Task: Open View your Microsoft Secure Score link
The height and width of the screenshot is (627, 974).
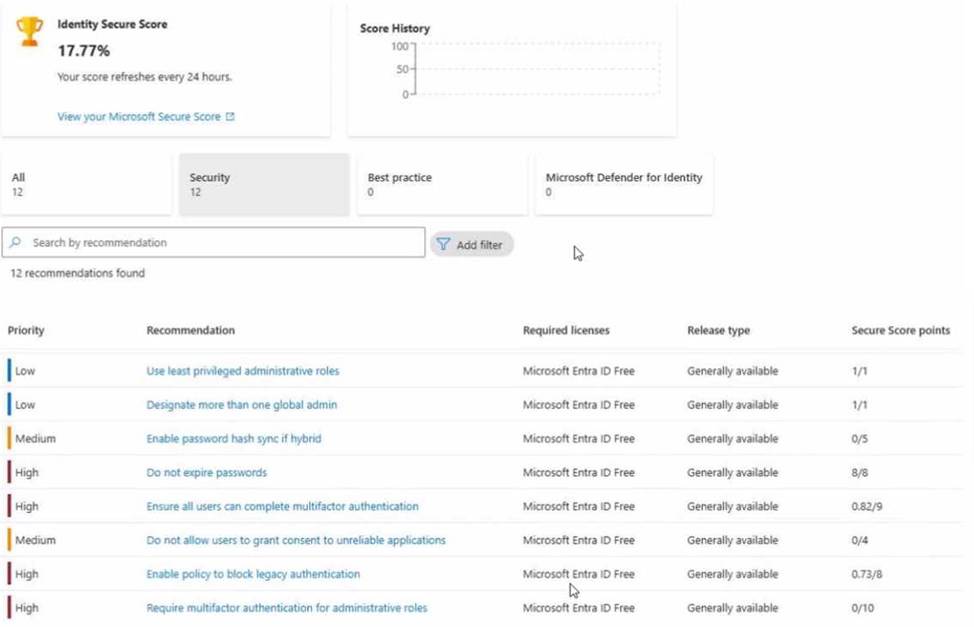Action: (x=138, y=117)
